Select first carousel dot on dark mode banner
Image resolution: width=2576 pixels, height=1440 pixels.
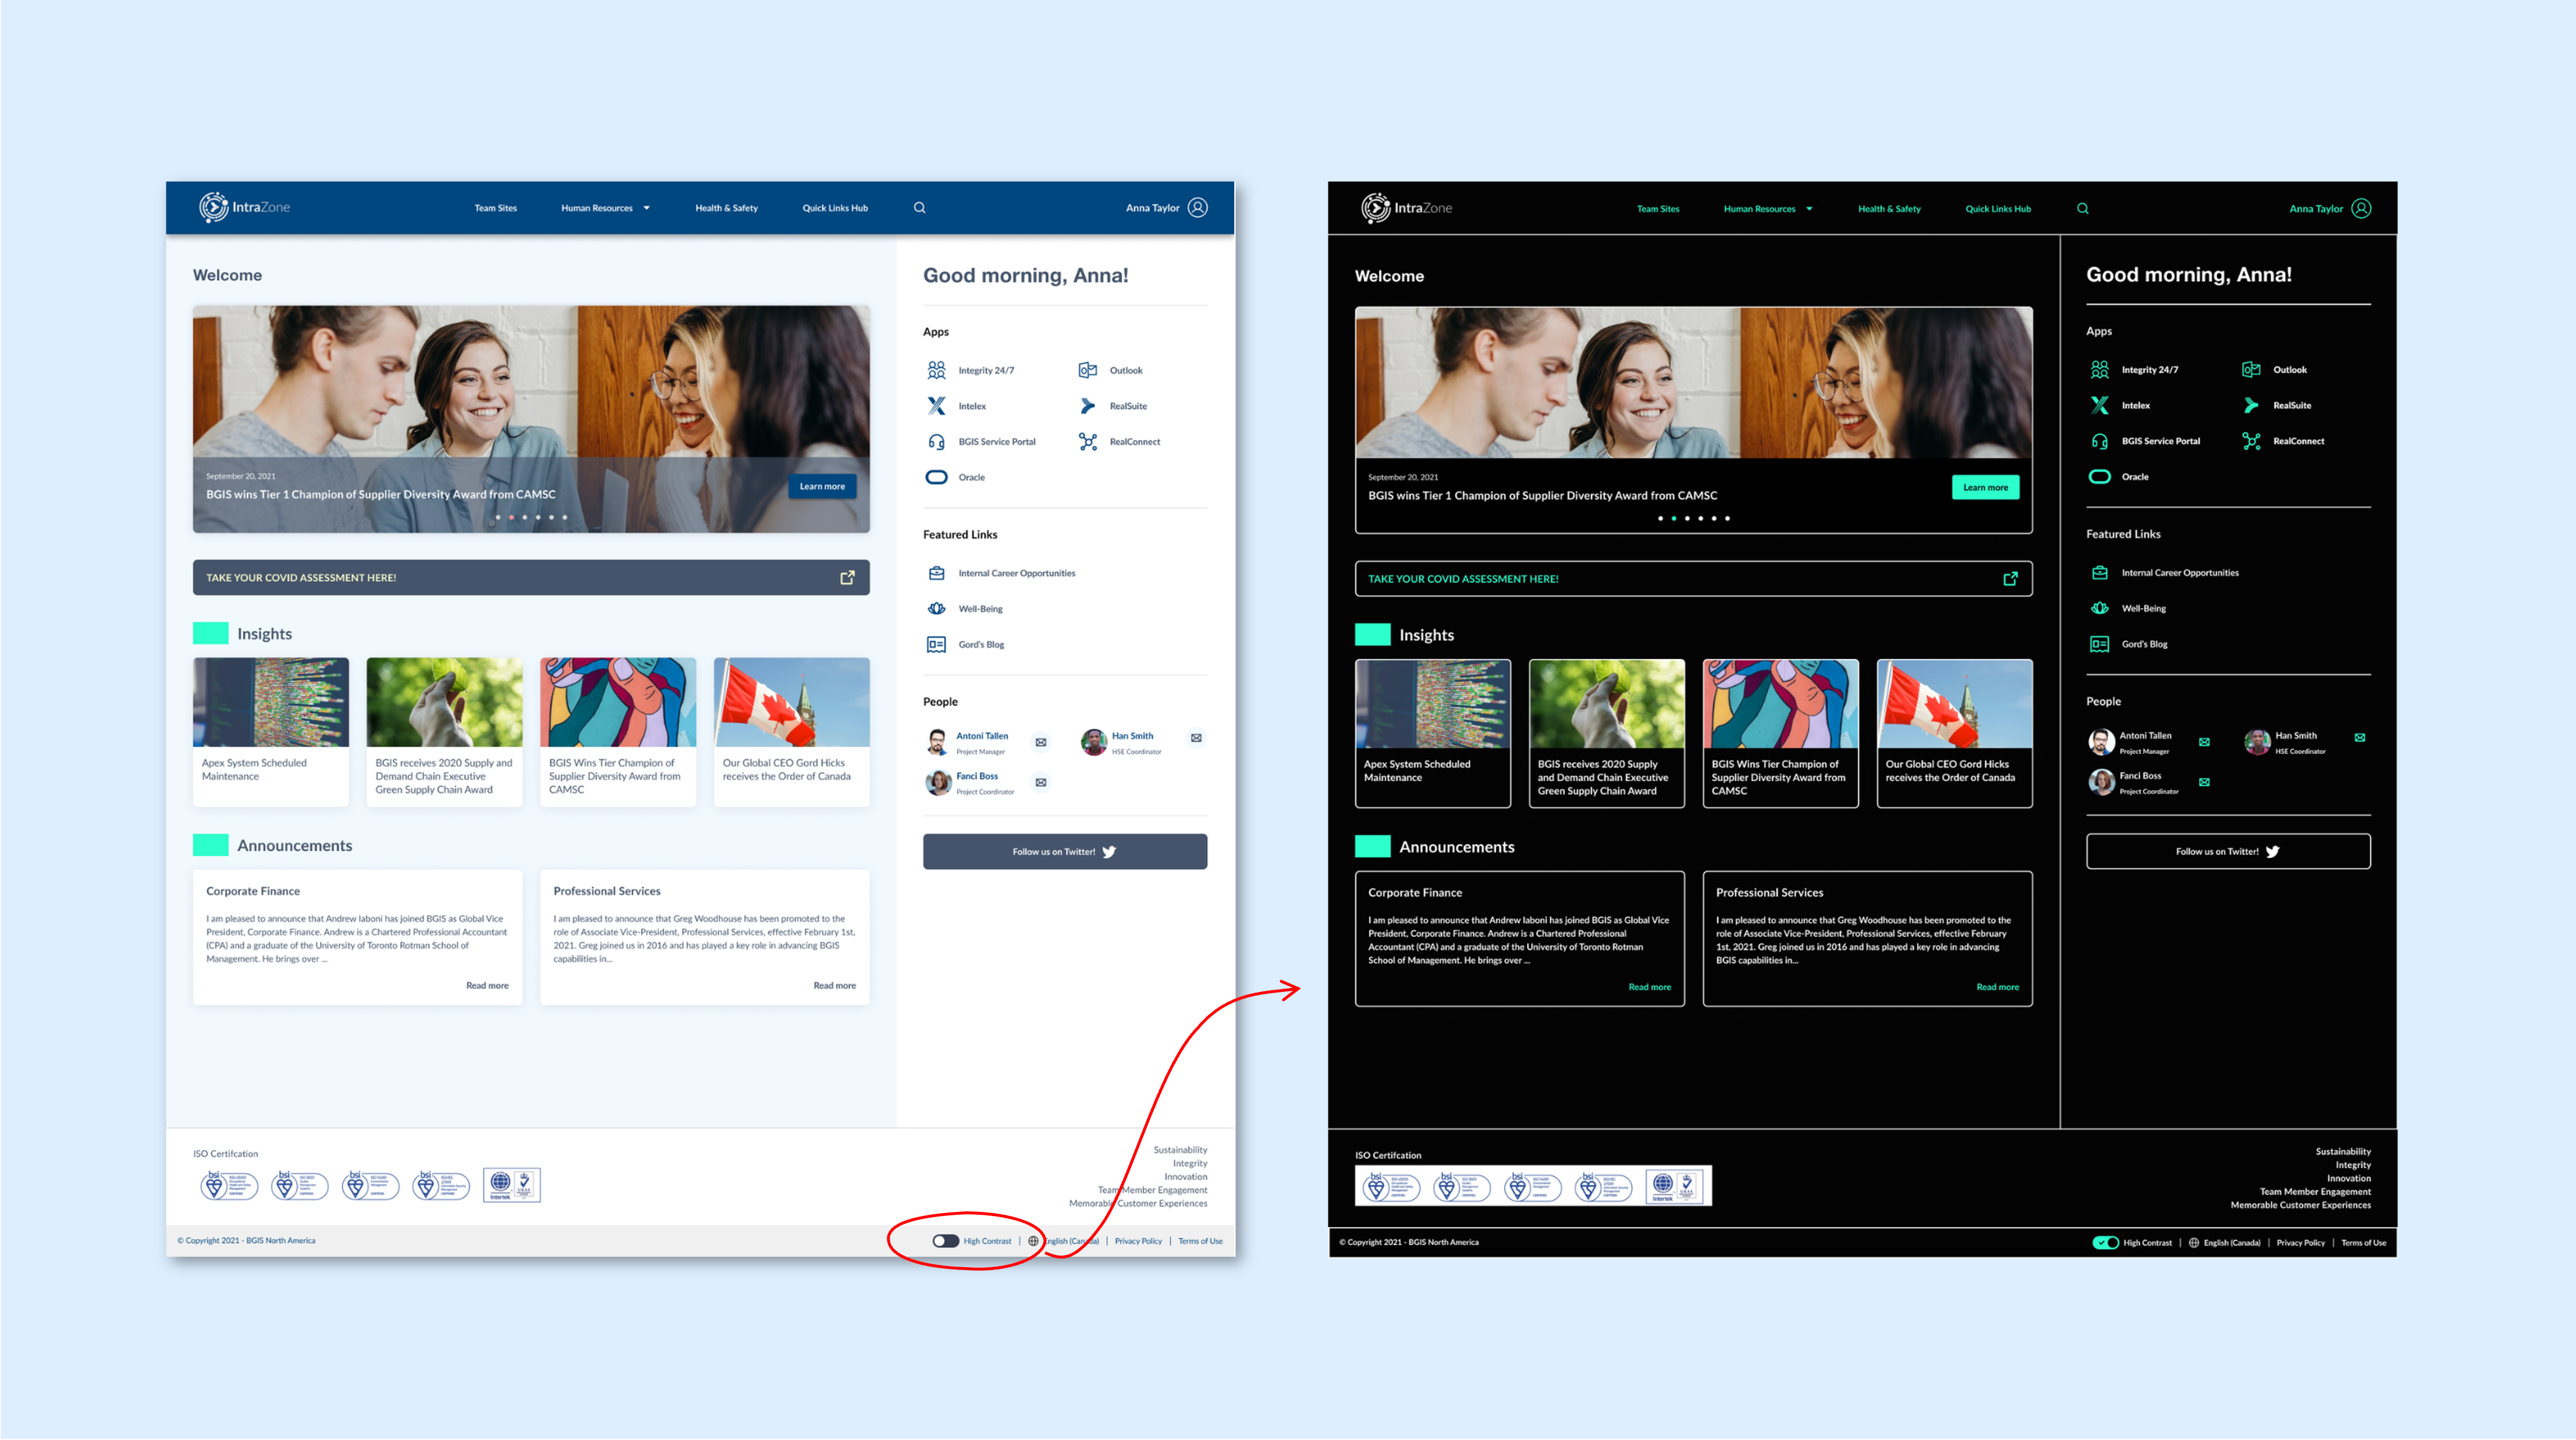click(x=1660, y=518)
